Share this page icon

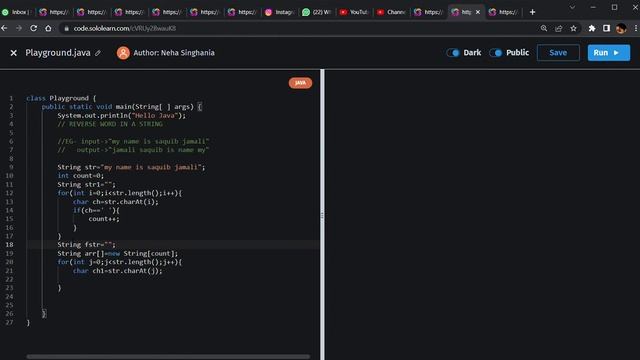[x=558, y=28]
